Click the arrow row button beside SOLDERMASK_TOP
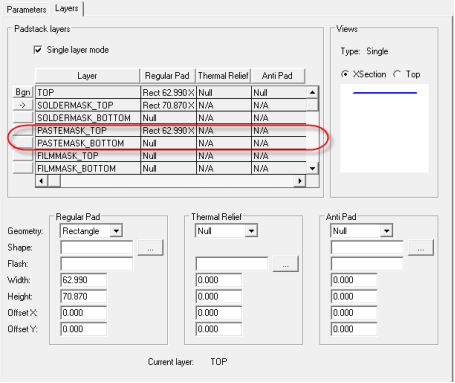 point(23,105)
